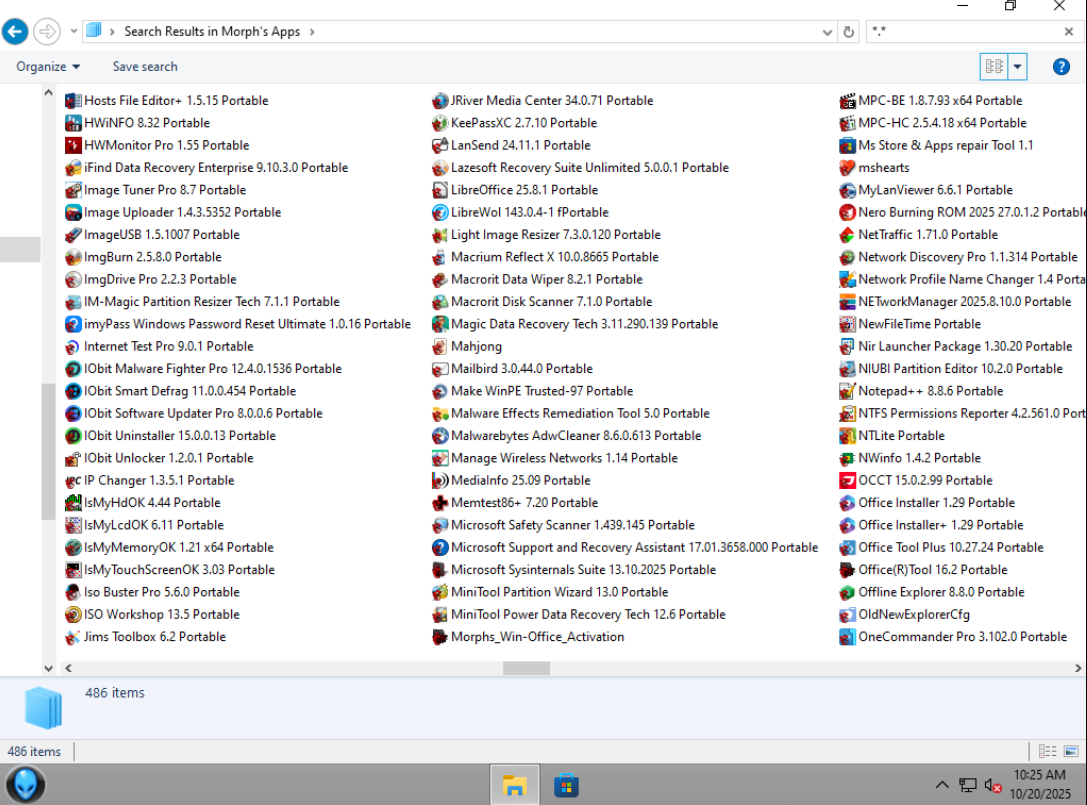Click the IsMyHdOK 4.44 Portable icon
The height and width of the screenshot is (805, 1087).
point(73,503)
